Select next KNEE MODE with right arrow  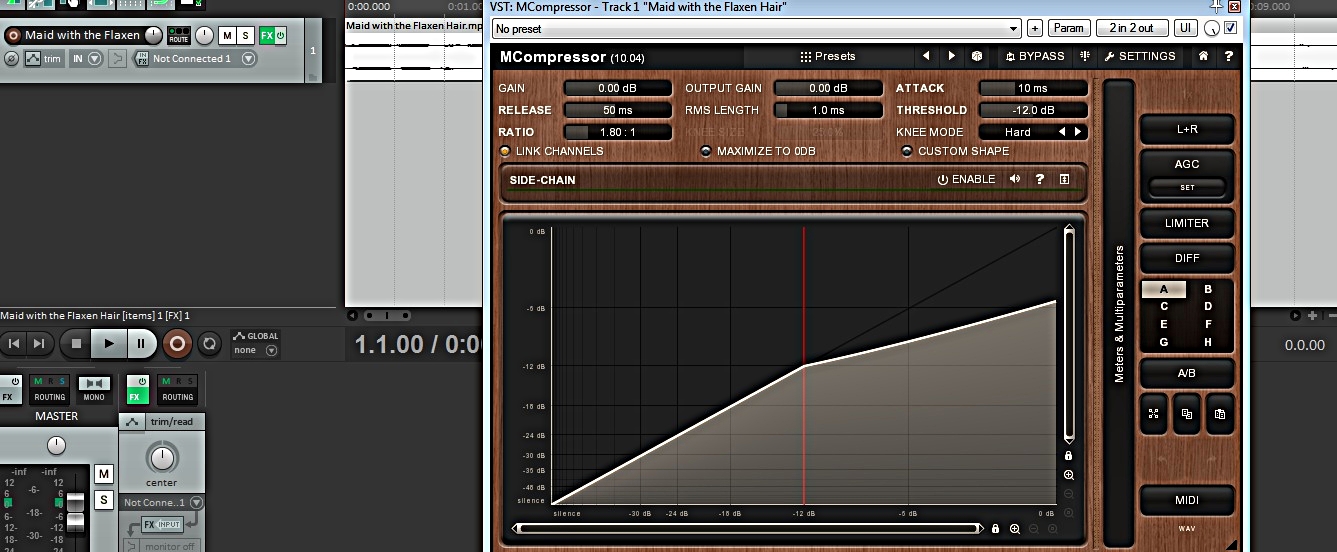(x=1078, y=132)
